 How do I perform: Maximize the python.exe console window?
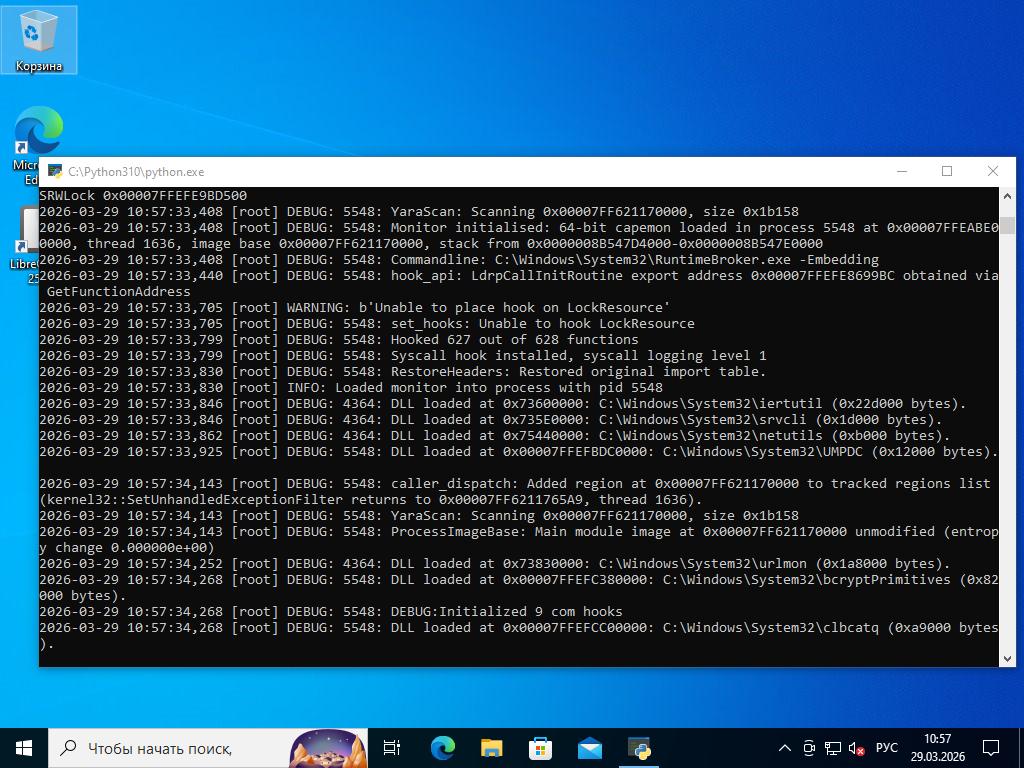coord(947,171)
